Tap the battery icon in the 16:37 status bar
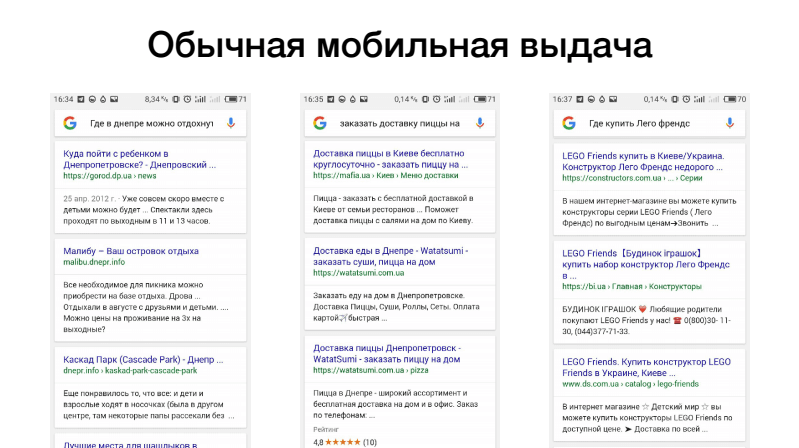 730,99
